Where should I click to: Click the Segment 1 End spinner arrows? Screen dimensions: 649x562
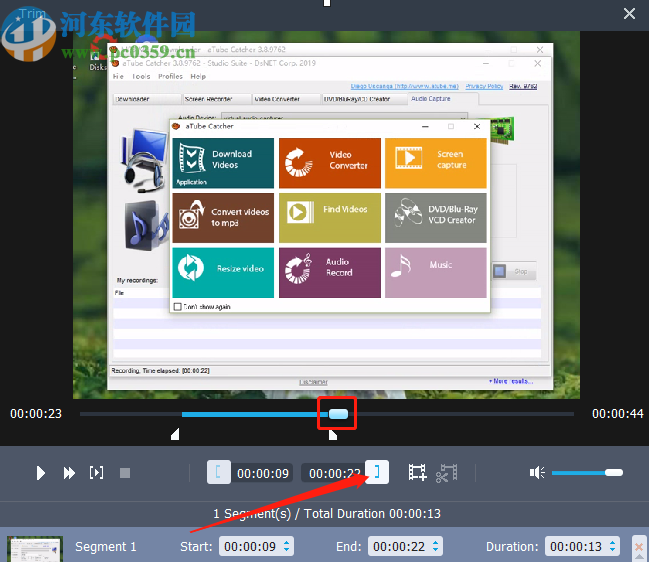point(435,546)
